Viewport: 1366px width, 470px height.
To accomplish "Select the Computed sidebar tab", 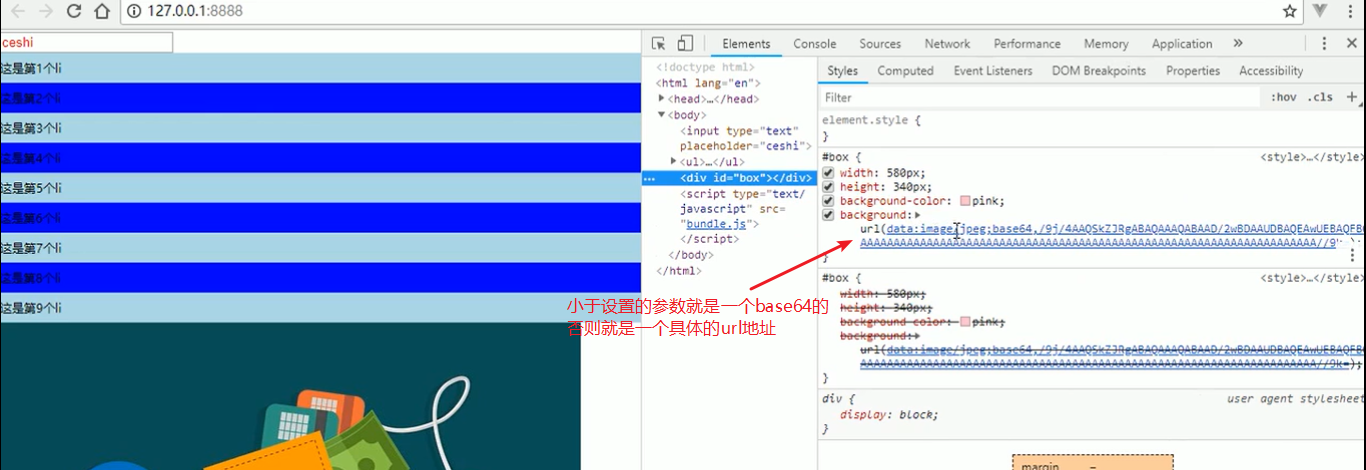I will 905,71.
